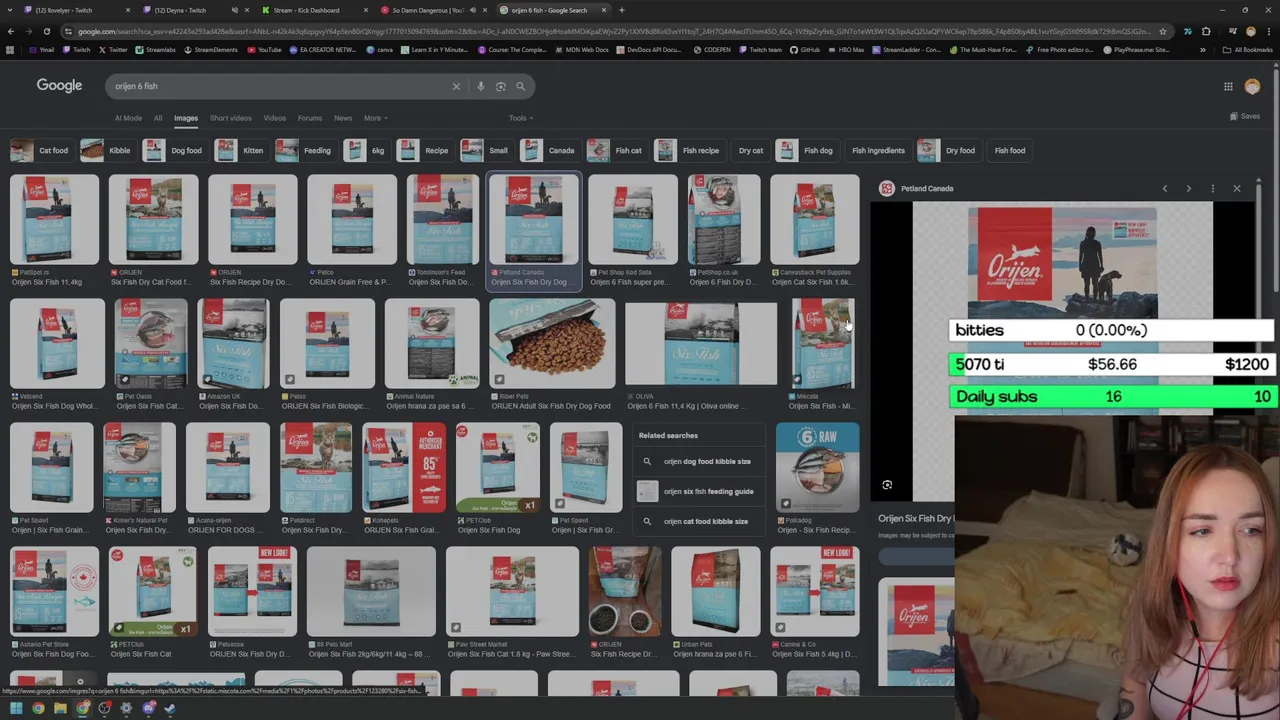
Task: Open the GitHub bookmark
Action: [805, 50]
